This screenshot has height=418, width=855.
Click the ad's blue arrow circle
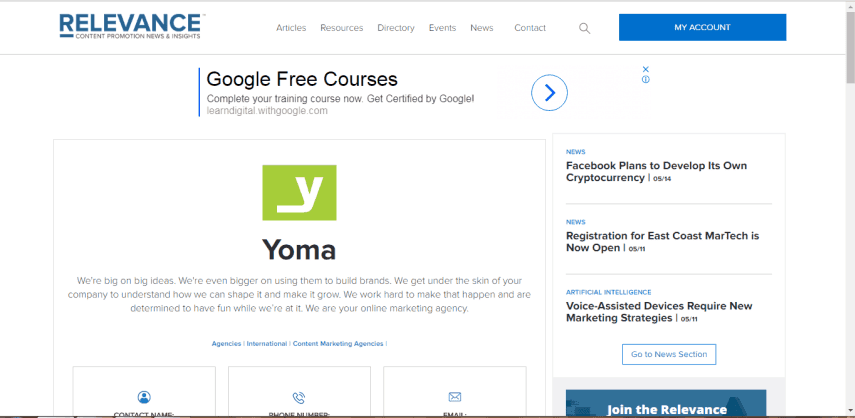[x=549, y=93]
